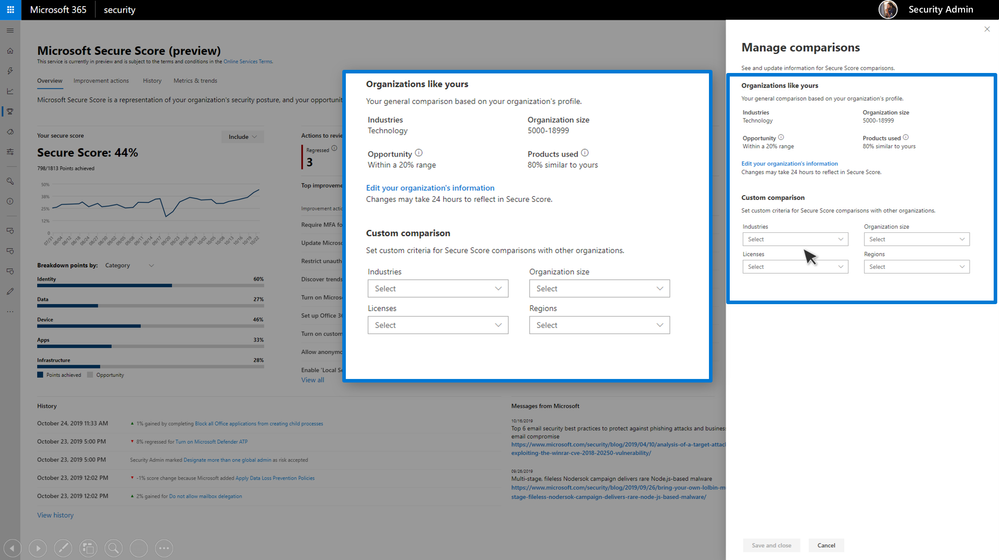This screenshot has height=560, width=999.
Task: Open the lightning bolt icon in the sidebar
Action: 10,71
